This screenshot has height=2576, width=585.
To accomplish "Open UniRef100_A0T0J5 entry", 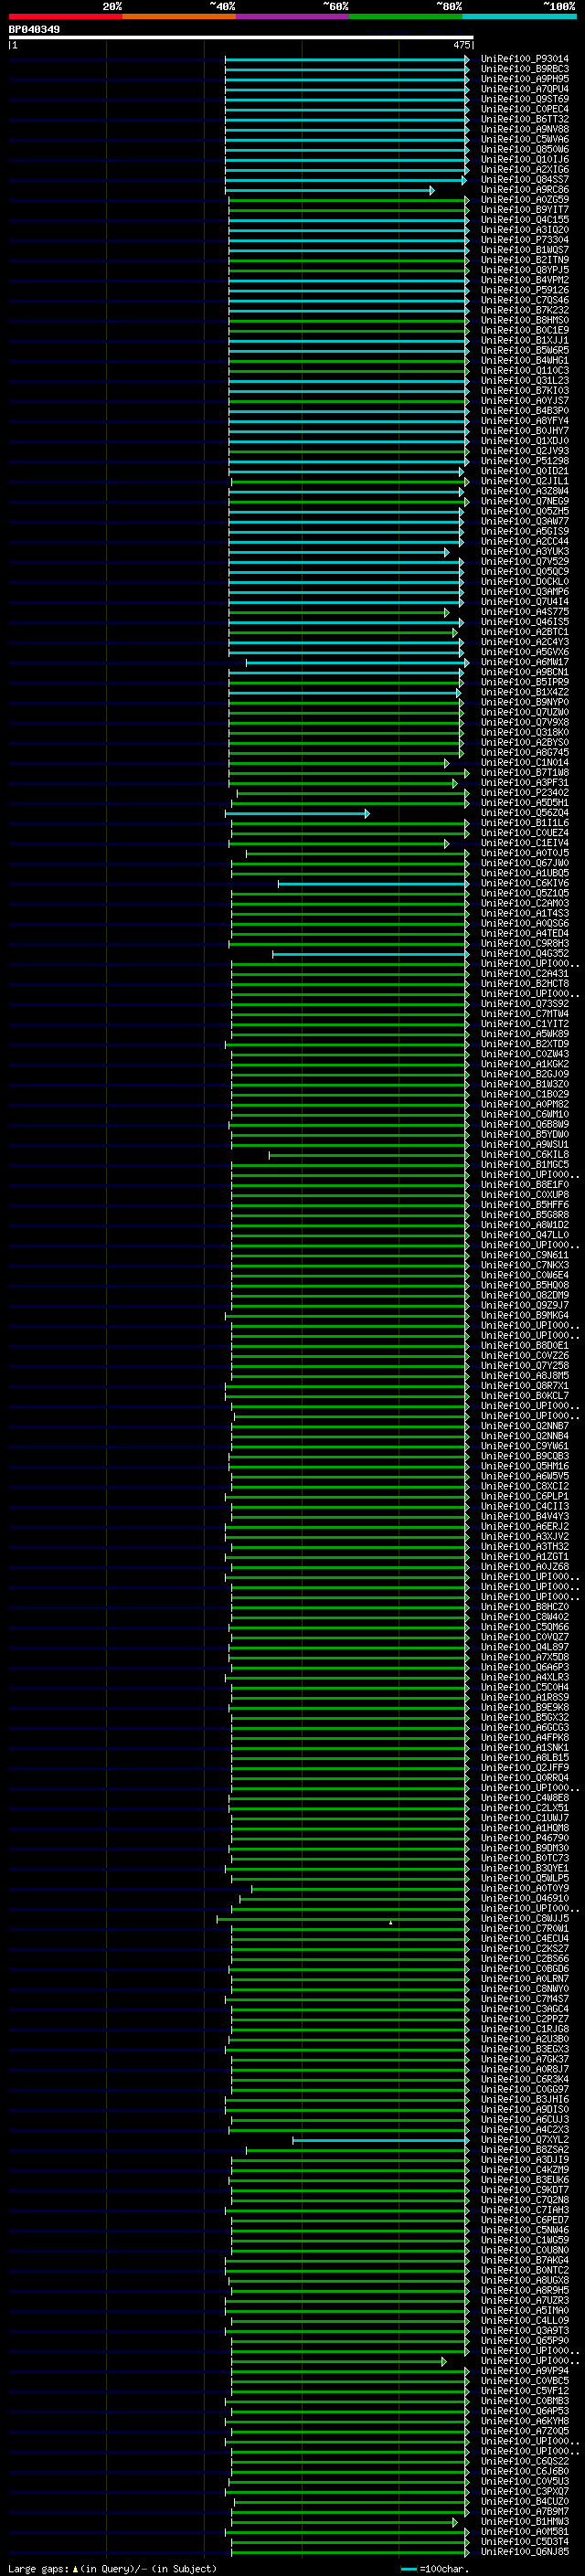I will tap(524, 853).
